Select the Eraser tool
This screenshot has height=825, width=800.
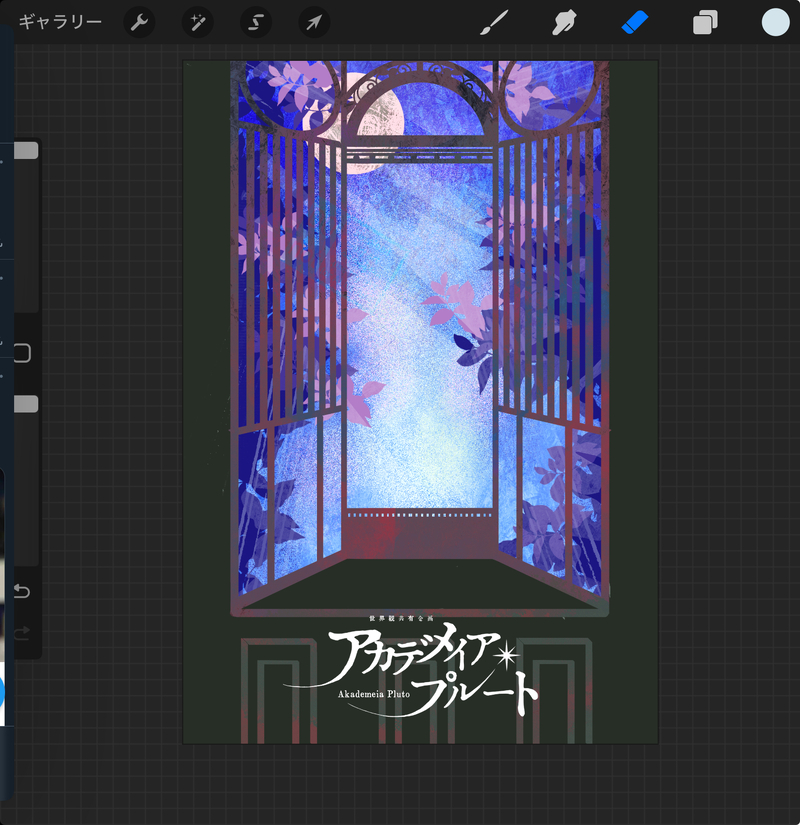point(635,23)
